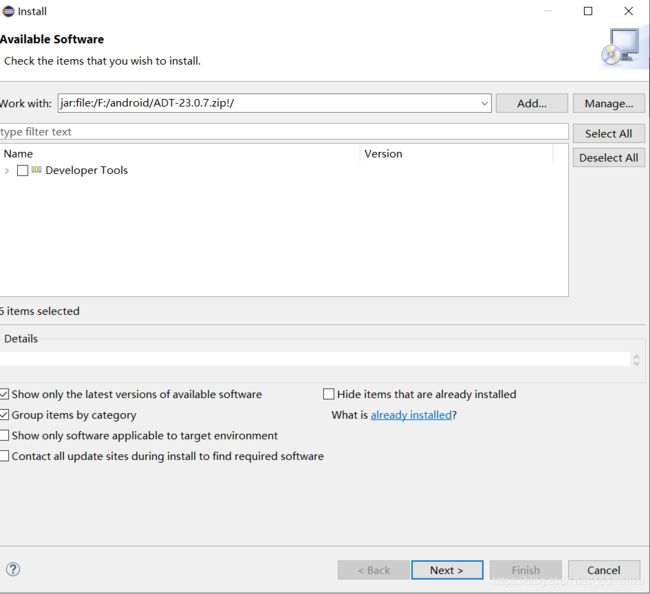Viewport: 650px width, 594px height.
Task: Click the Details text area
Action: pyautogui.click(x=315, y=359)
